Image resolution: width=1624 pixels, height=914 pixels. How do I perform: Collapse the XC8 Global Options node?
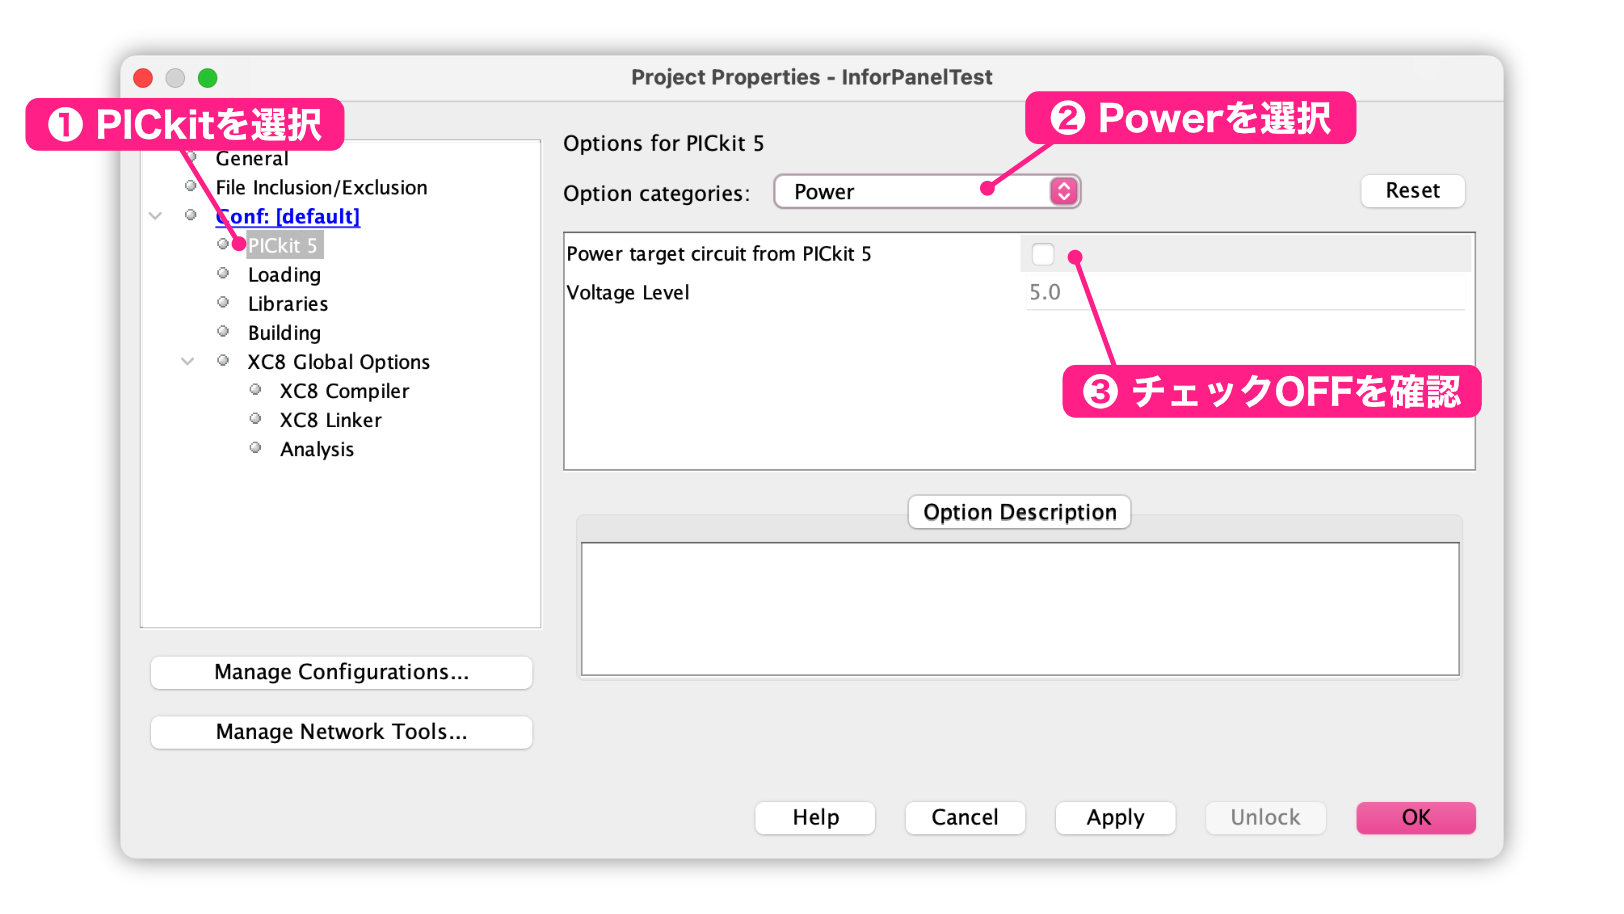pyautogui.click(x=187, y=362)
